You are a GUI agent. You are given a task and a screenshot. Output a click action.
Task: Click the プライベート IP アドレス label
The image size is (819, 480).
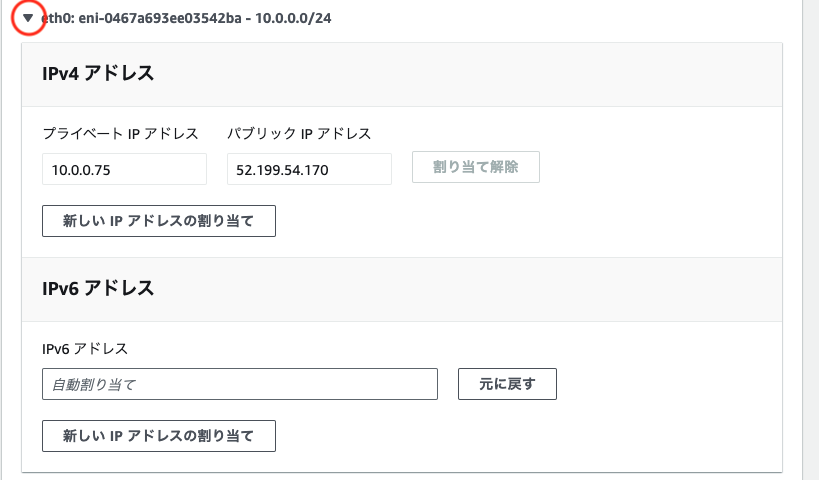coord(120,134)
